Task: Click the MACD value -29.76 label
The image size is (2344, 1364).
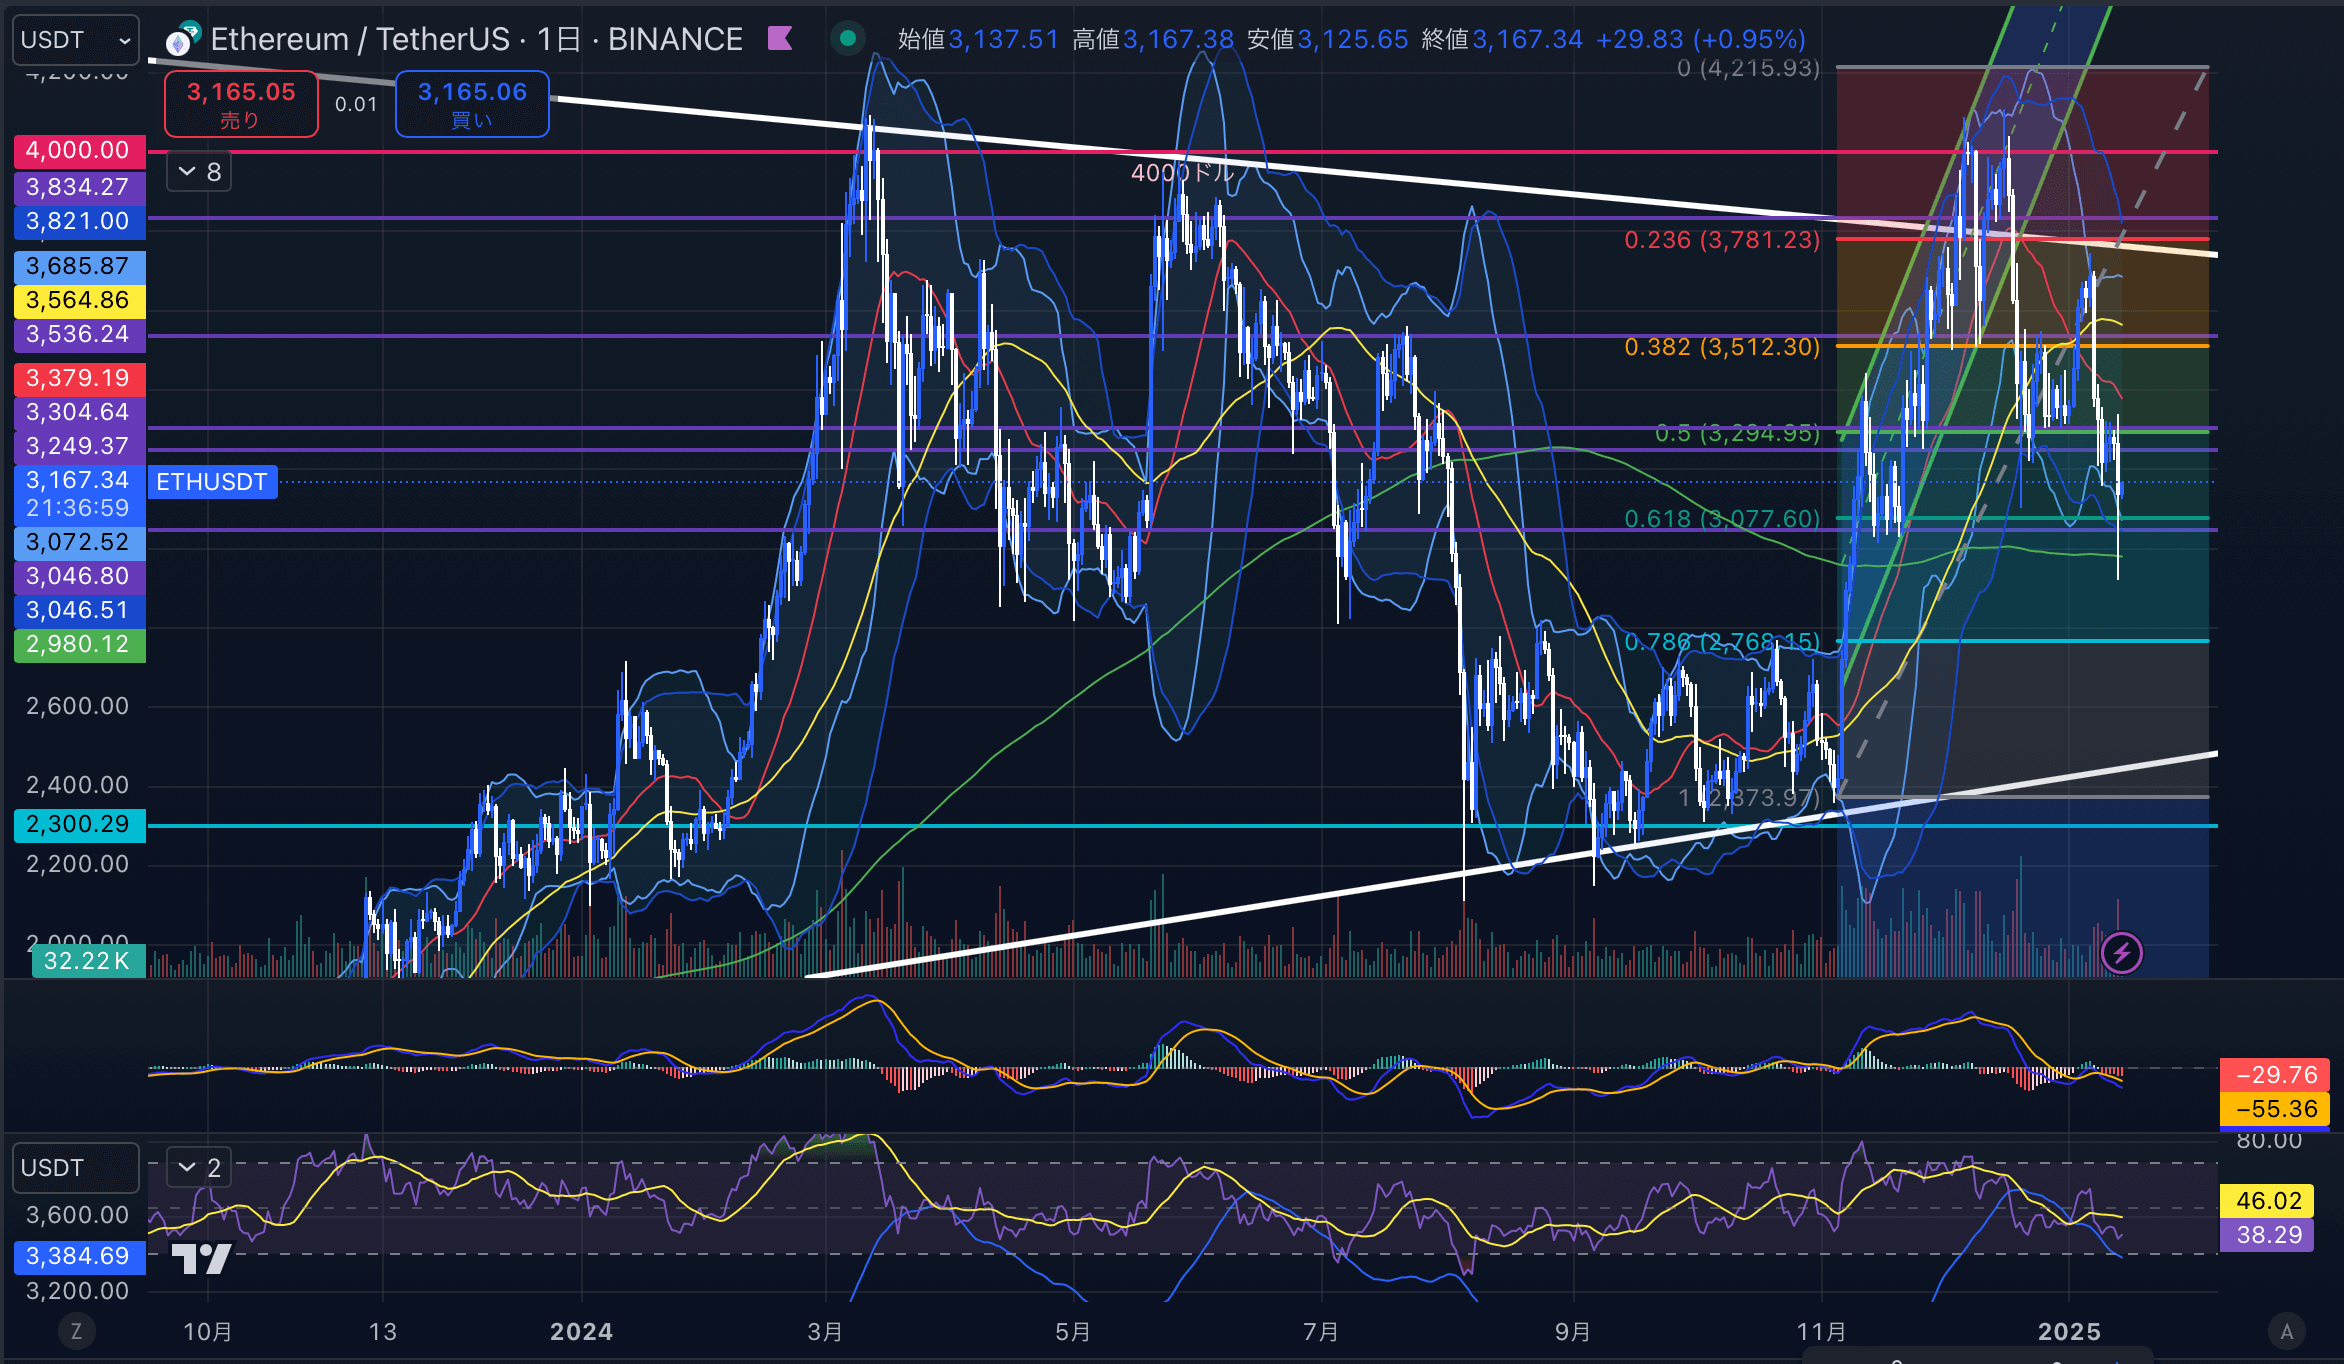Action: point(2275,1075)
